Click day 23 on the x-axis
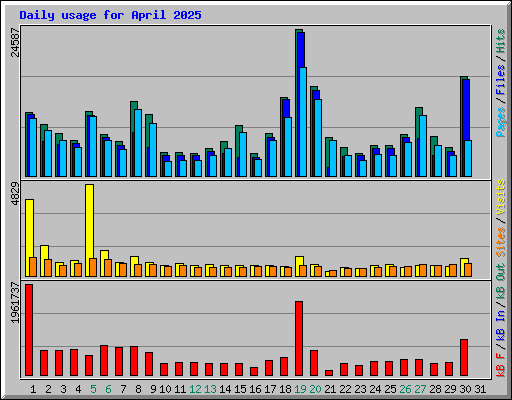The height and width of the screenshot is (400, 512). click(x=360, y=389)
